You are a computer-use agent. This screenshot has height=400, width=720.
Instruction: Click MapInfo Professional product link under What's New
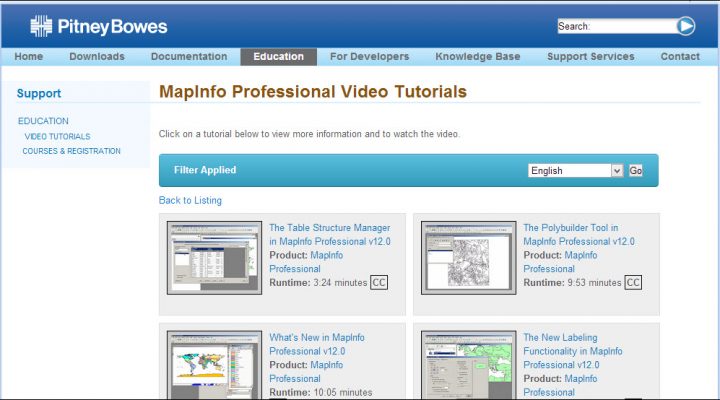click(306, 372)
